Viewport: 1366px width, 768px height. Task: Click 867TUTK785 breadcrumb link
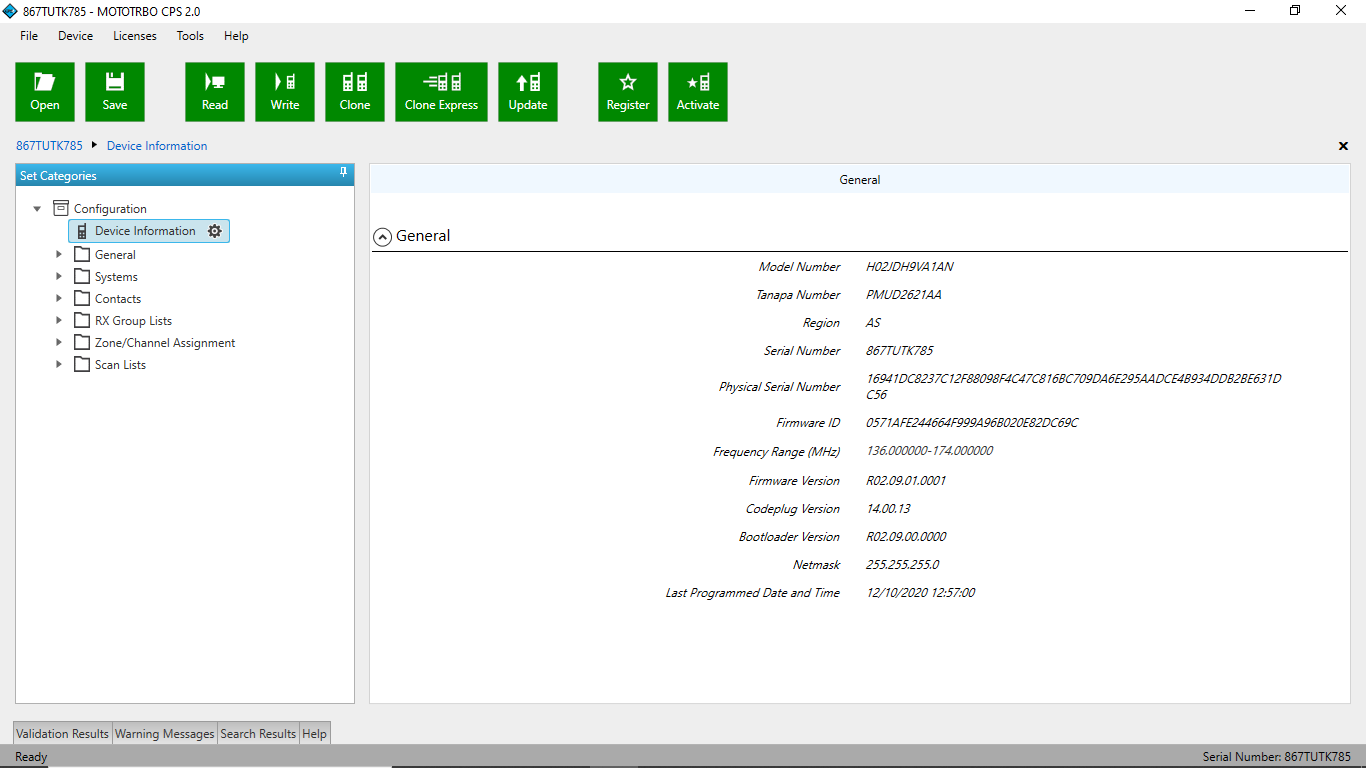[49, 146]
